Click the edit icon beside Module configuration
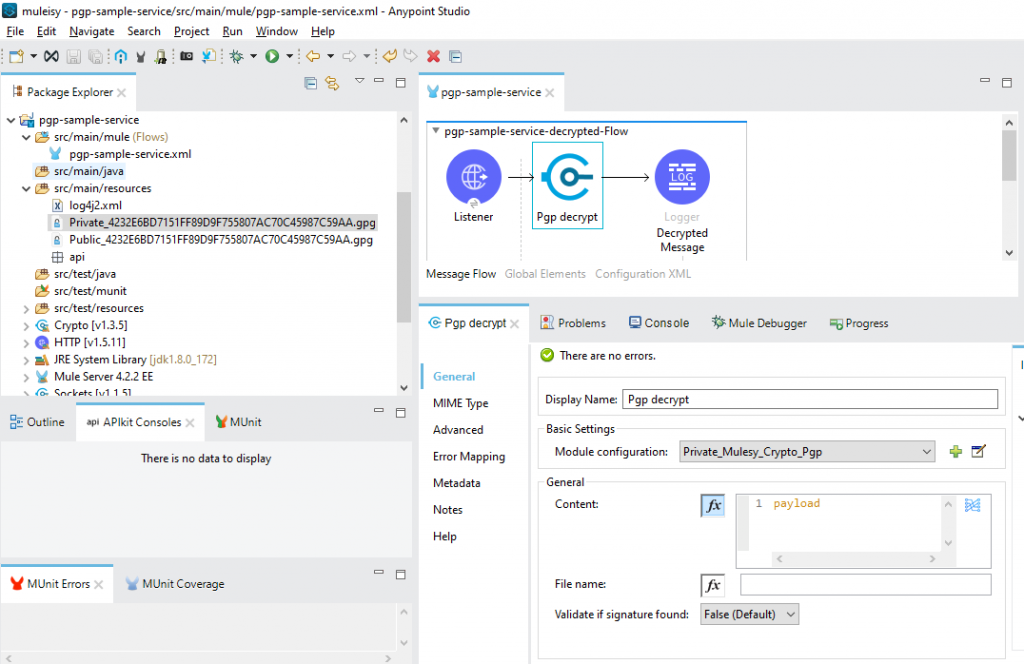This screenshot has height=664, width=1024. pos(977,452)
